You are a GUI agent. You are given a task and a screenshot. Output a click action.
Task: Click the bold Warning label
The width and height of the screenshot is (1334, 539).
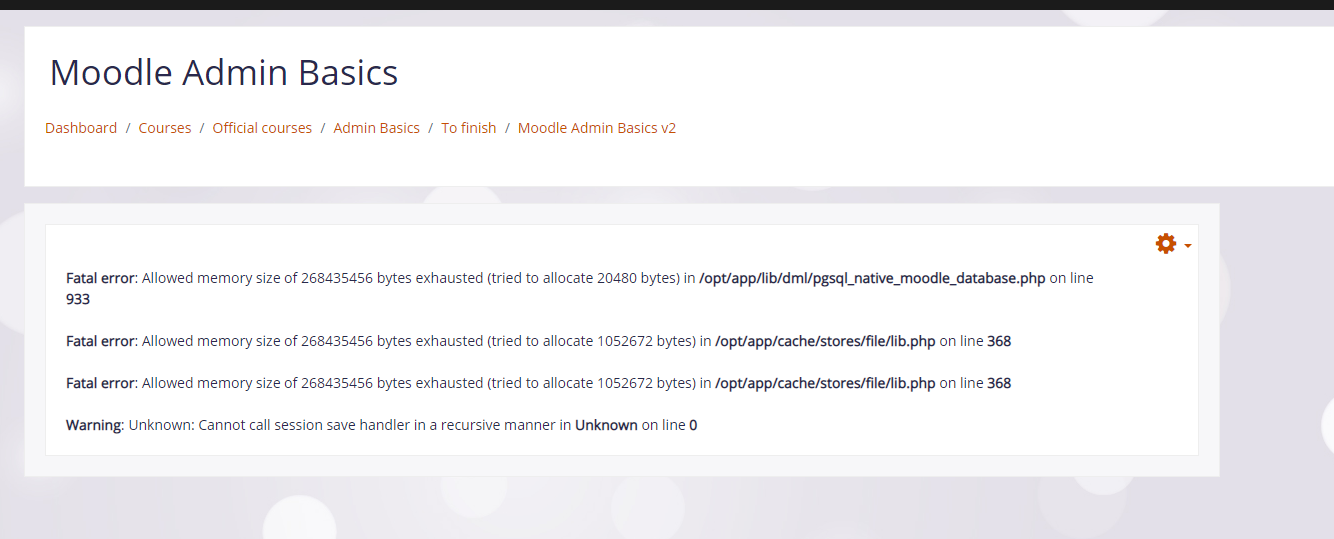click(93, 425)
